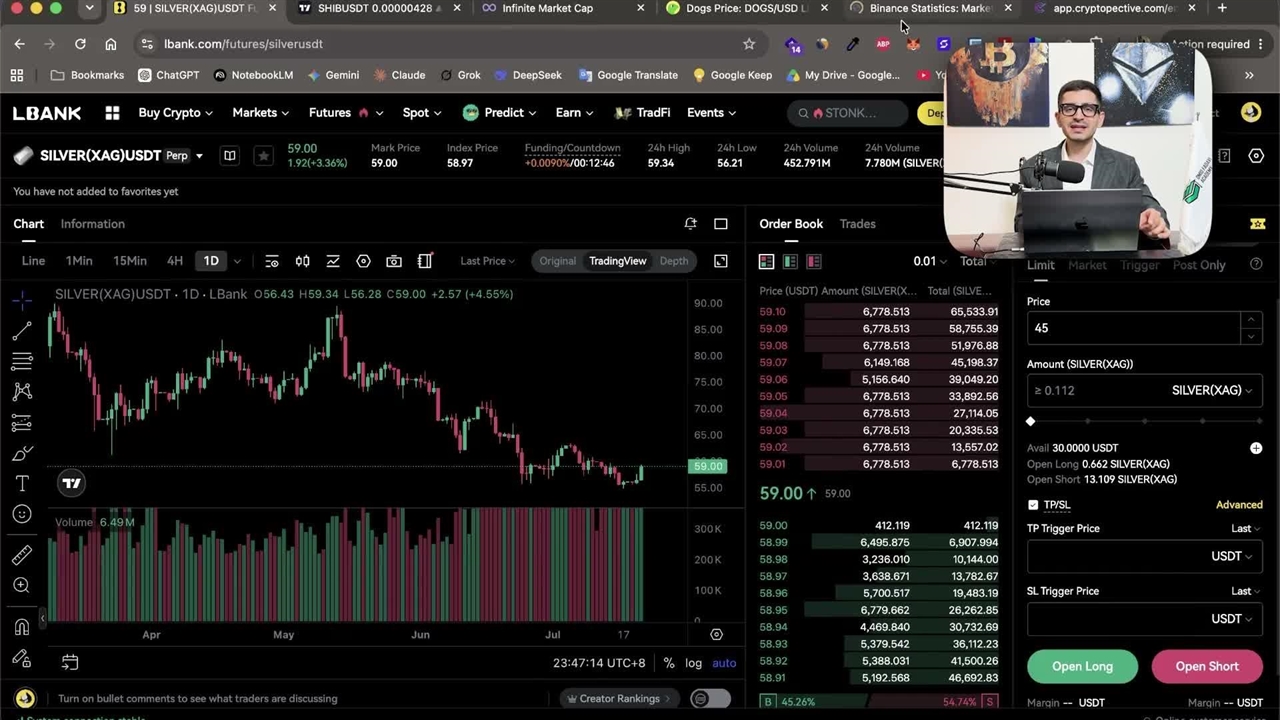This screenshot has height=720, width=1280.
Task: Open the LBank apps grid menu
Action: (112, 113)
